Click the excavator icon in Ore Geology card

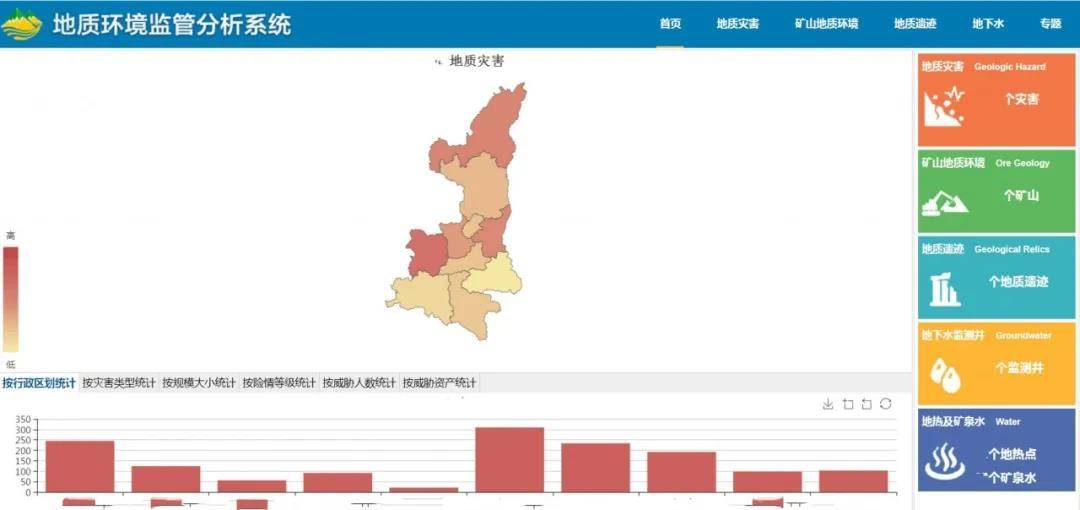click(x=945, y=203)
